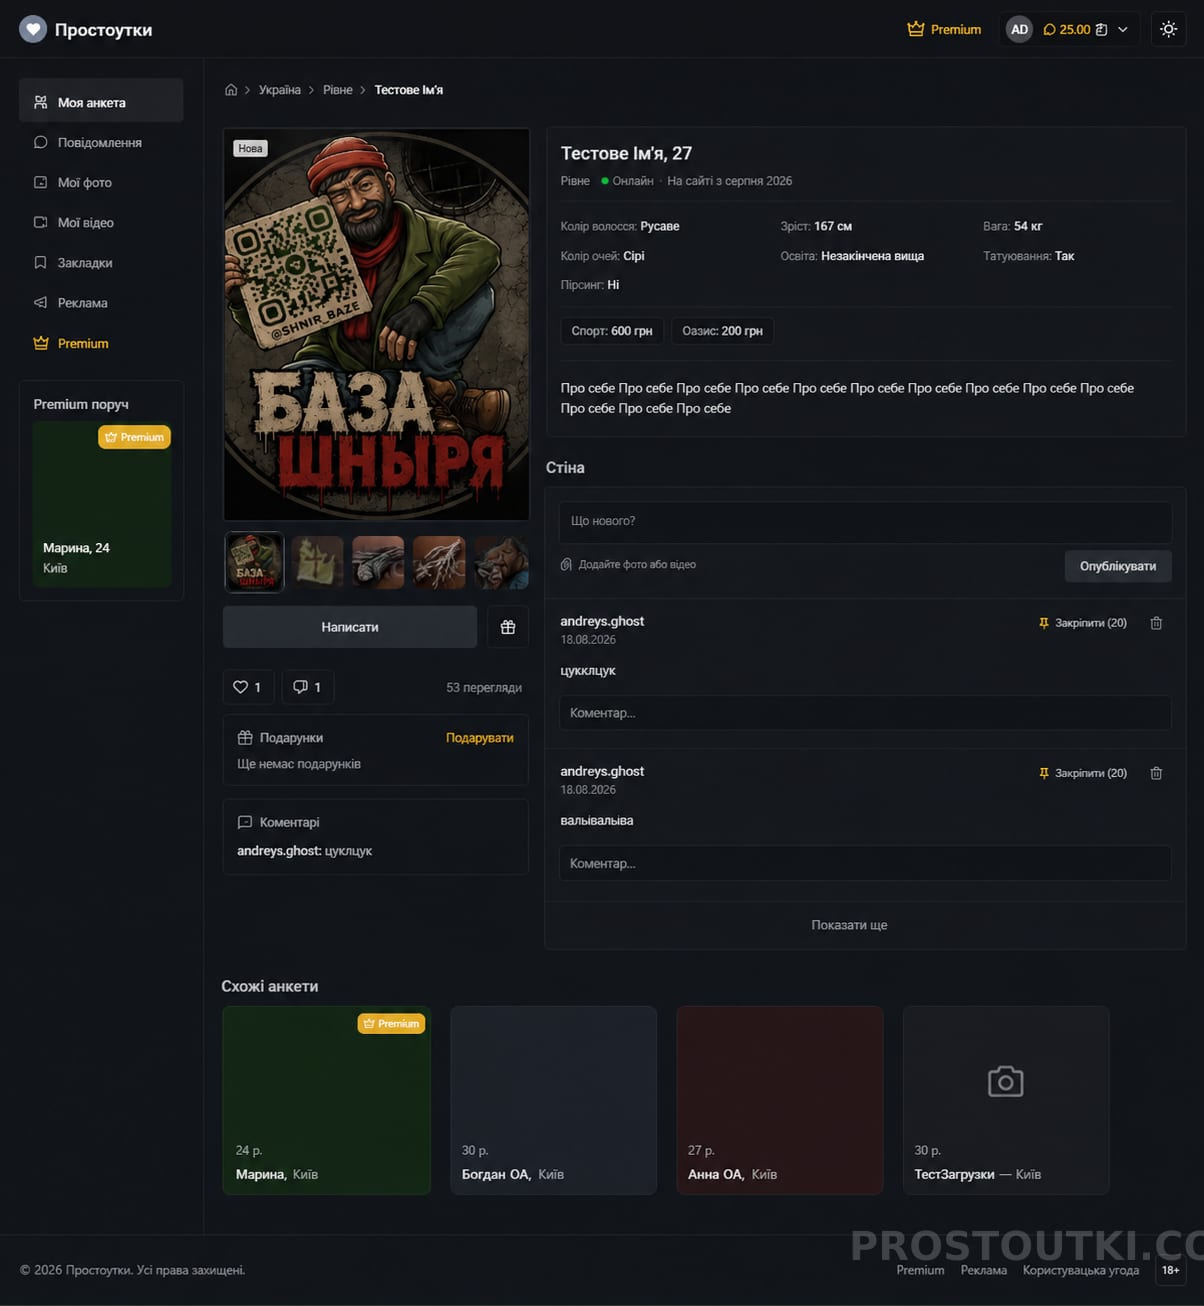Open Мої відео in sidebar
This screenshot has width=1204, height=1306.
[101, 222]
